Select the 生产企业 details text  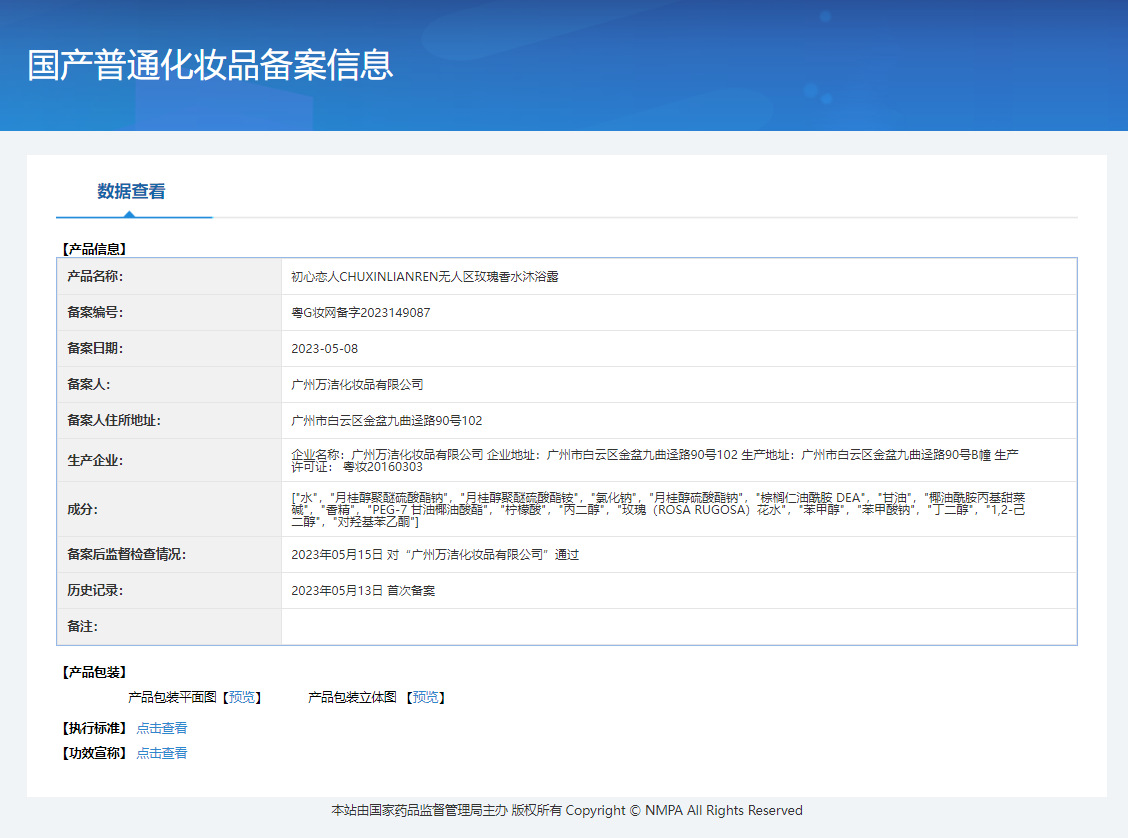655,460
